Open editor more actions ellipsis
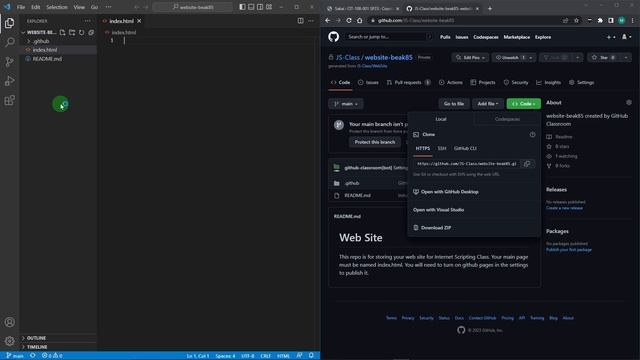The width and height of the screenshot is (640, 360). click(311, 21)
